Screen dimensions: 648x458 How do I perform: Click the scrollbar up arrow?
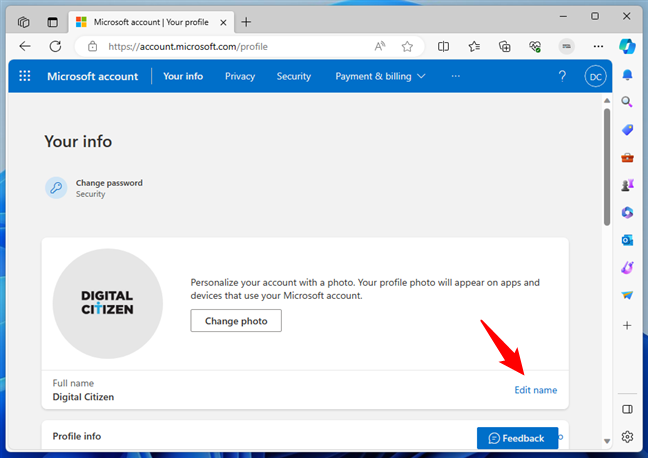[x=607, y=100]
